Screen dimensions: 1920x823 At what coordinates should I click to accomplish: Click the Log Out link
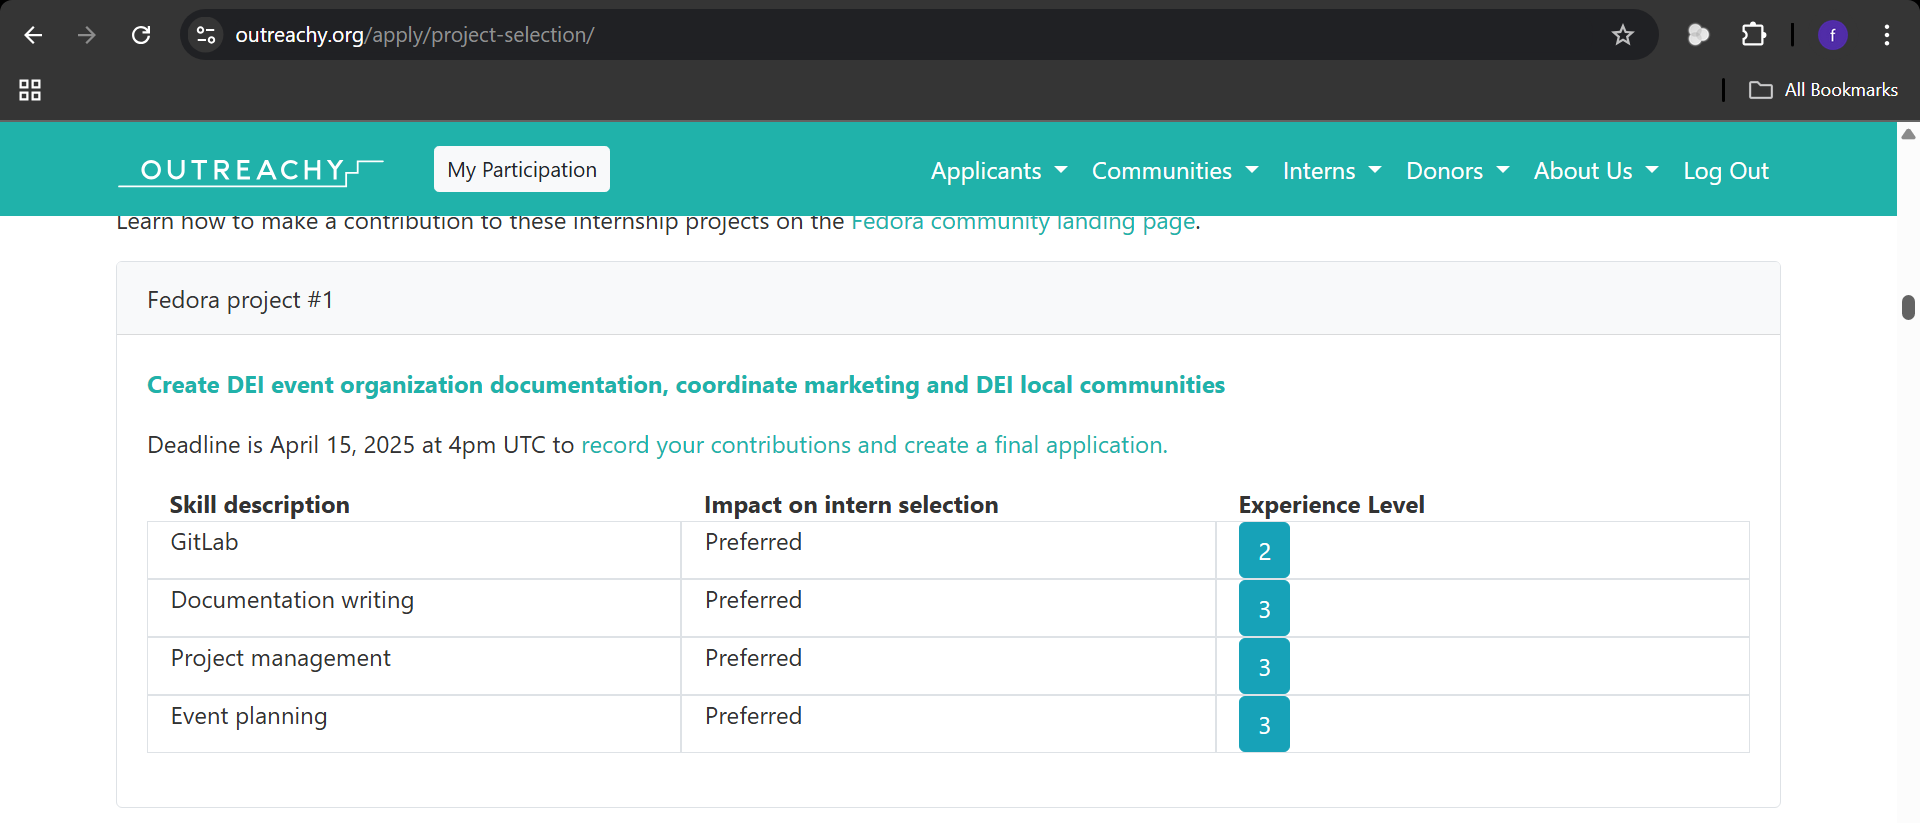(1726, 171)
